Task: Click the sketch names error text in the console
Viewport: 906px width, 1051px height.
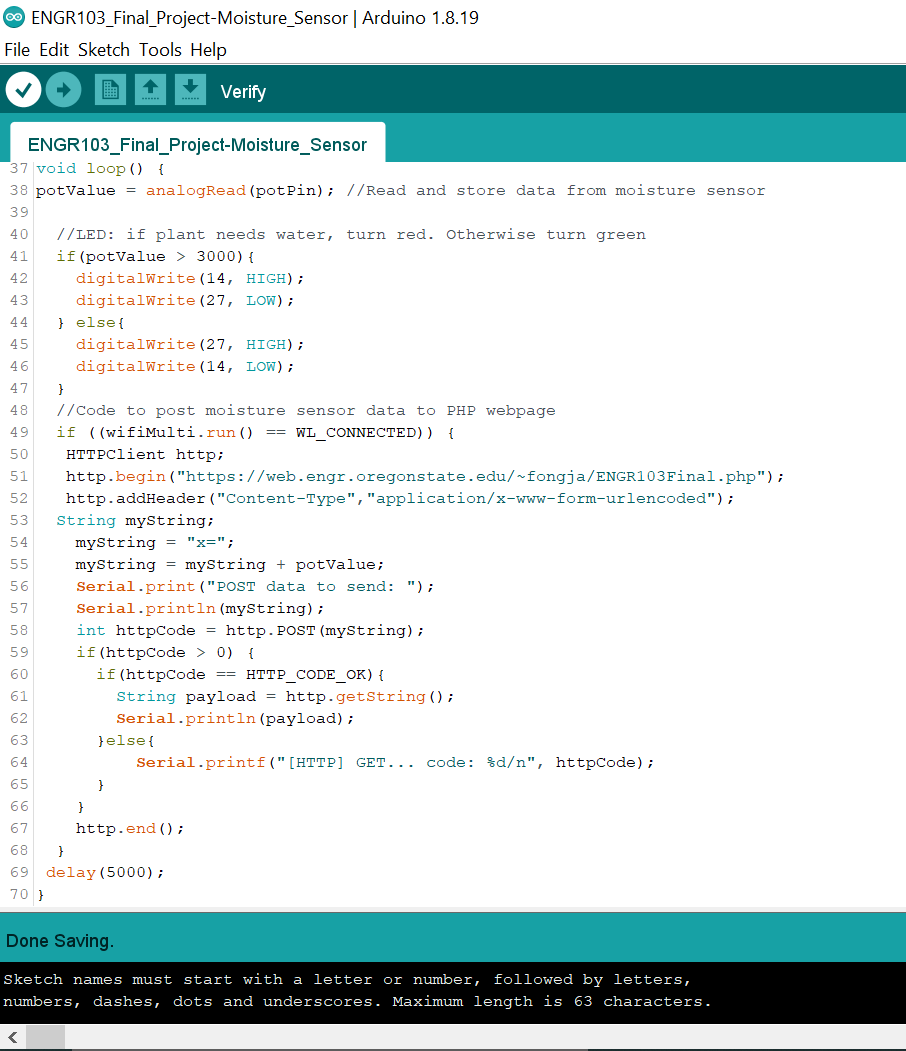Action: click(357, 990)
